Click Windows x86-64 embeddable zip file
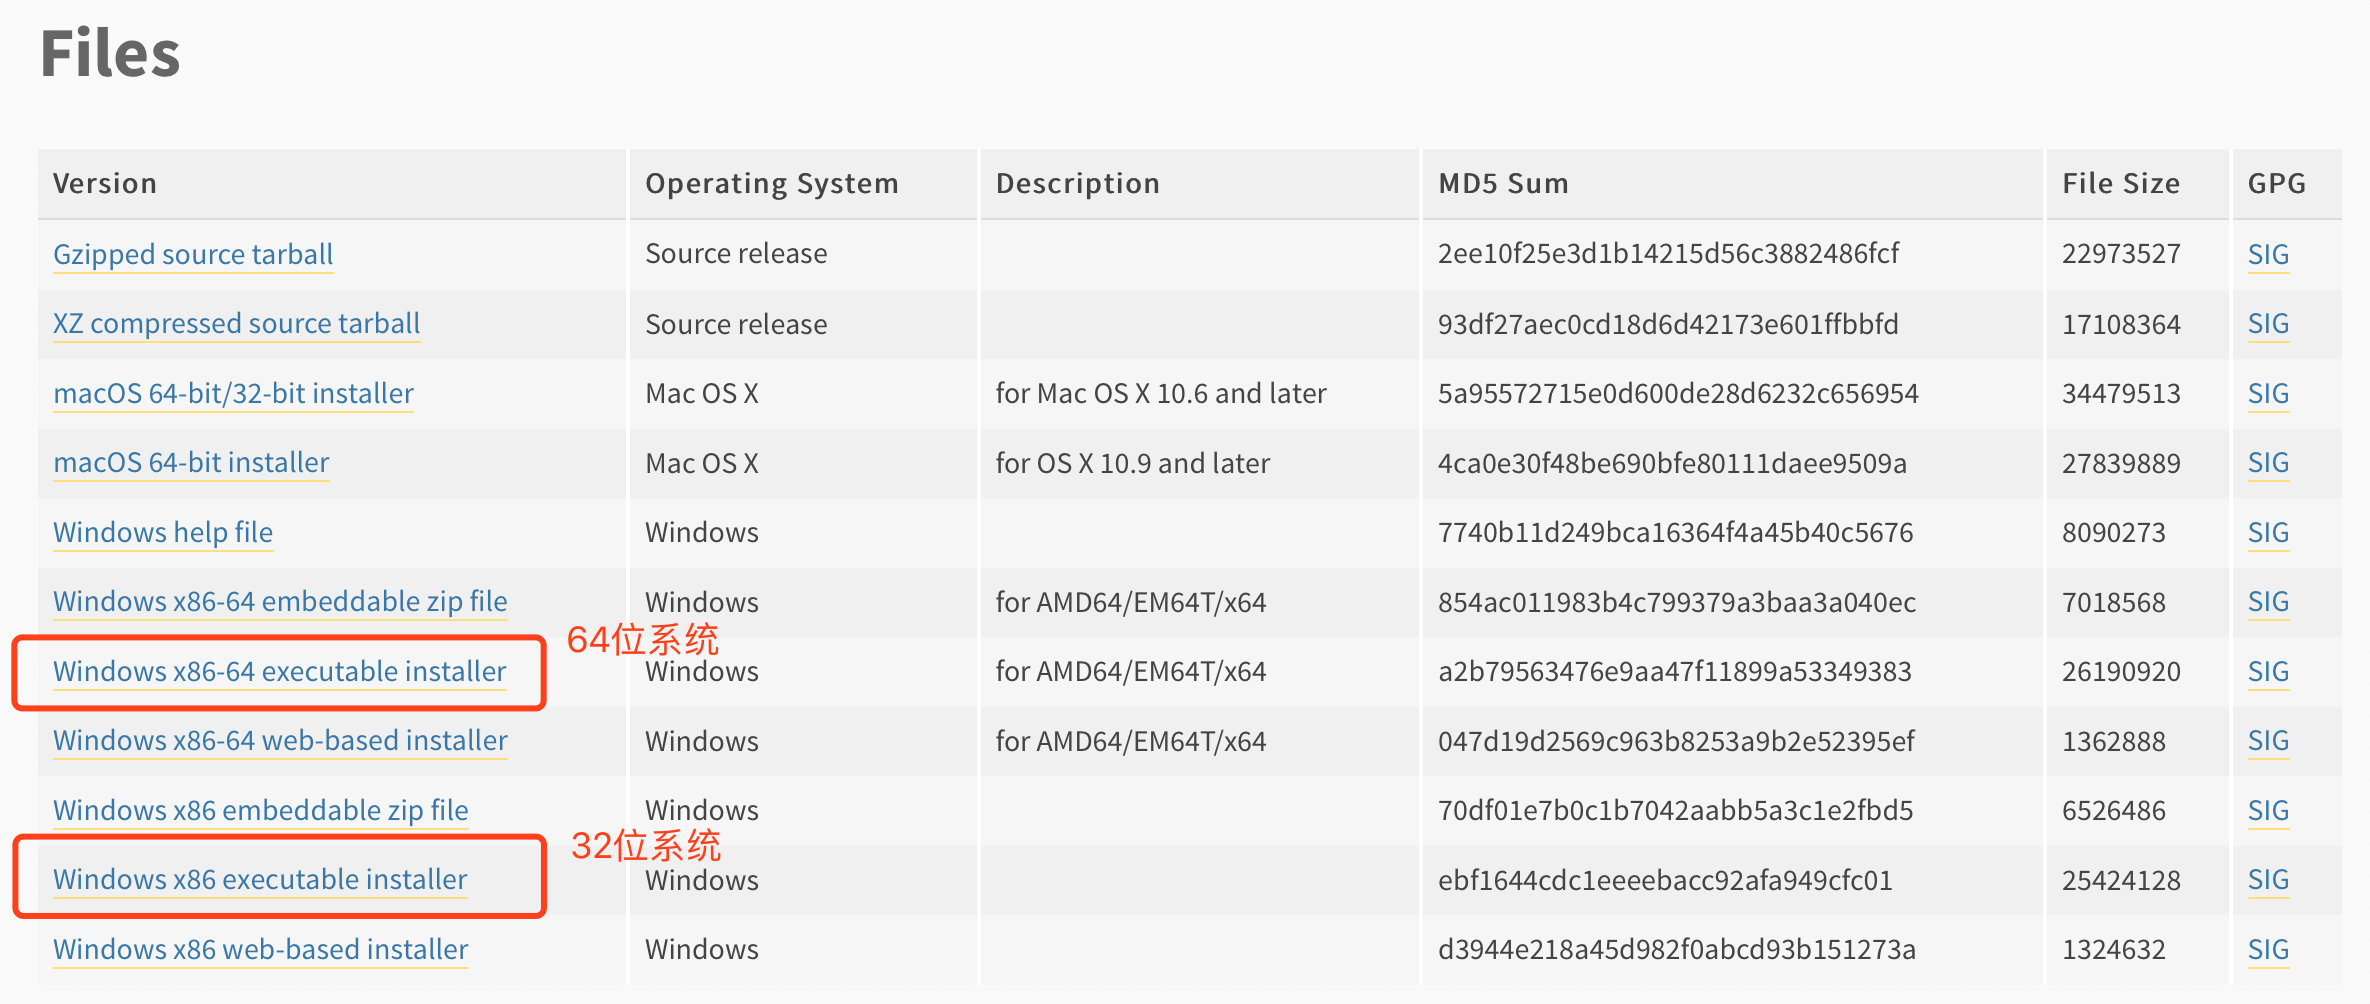2370x1004 pixels. click(x=280, y=602)
